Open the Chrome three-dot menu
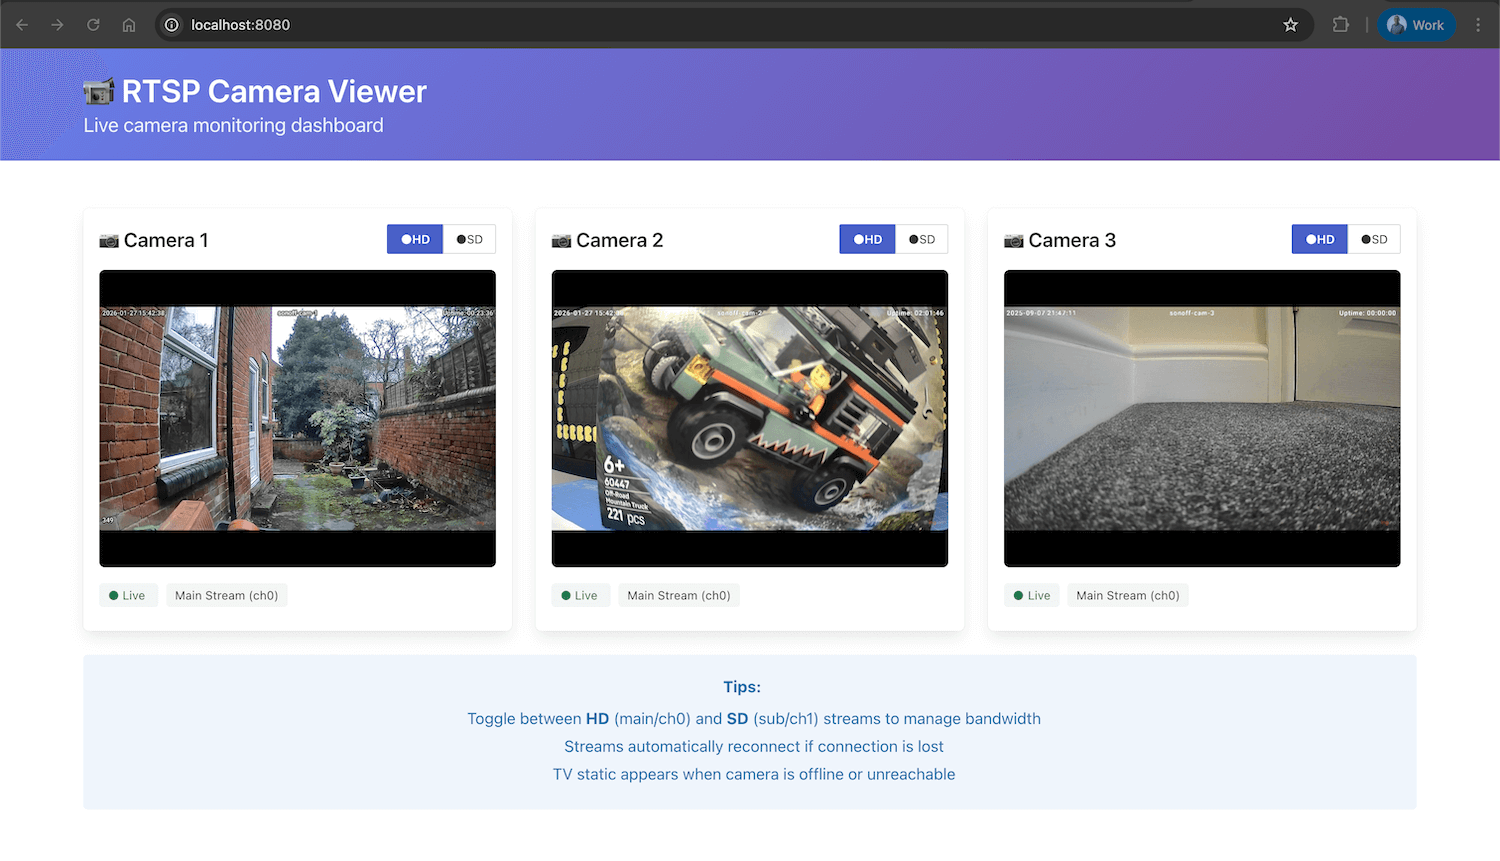The image size is (1500, 861). click(x=1478, y=24)
